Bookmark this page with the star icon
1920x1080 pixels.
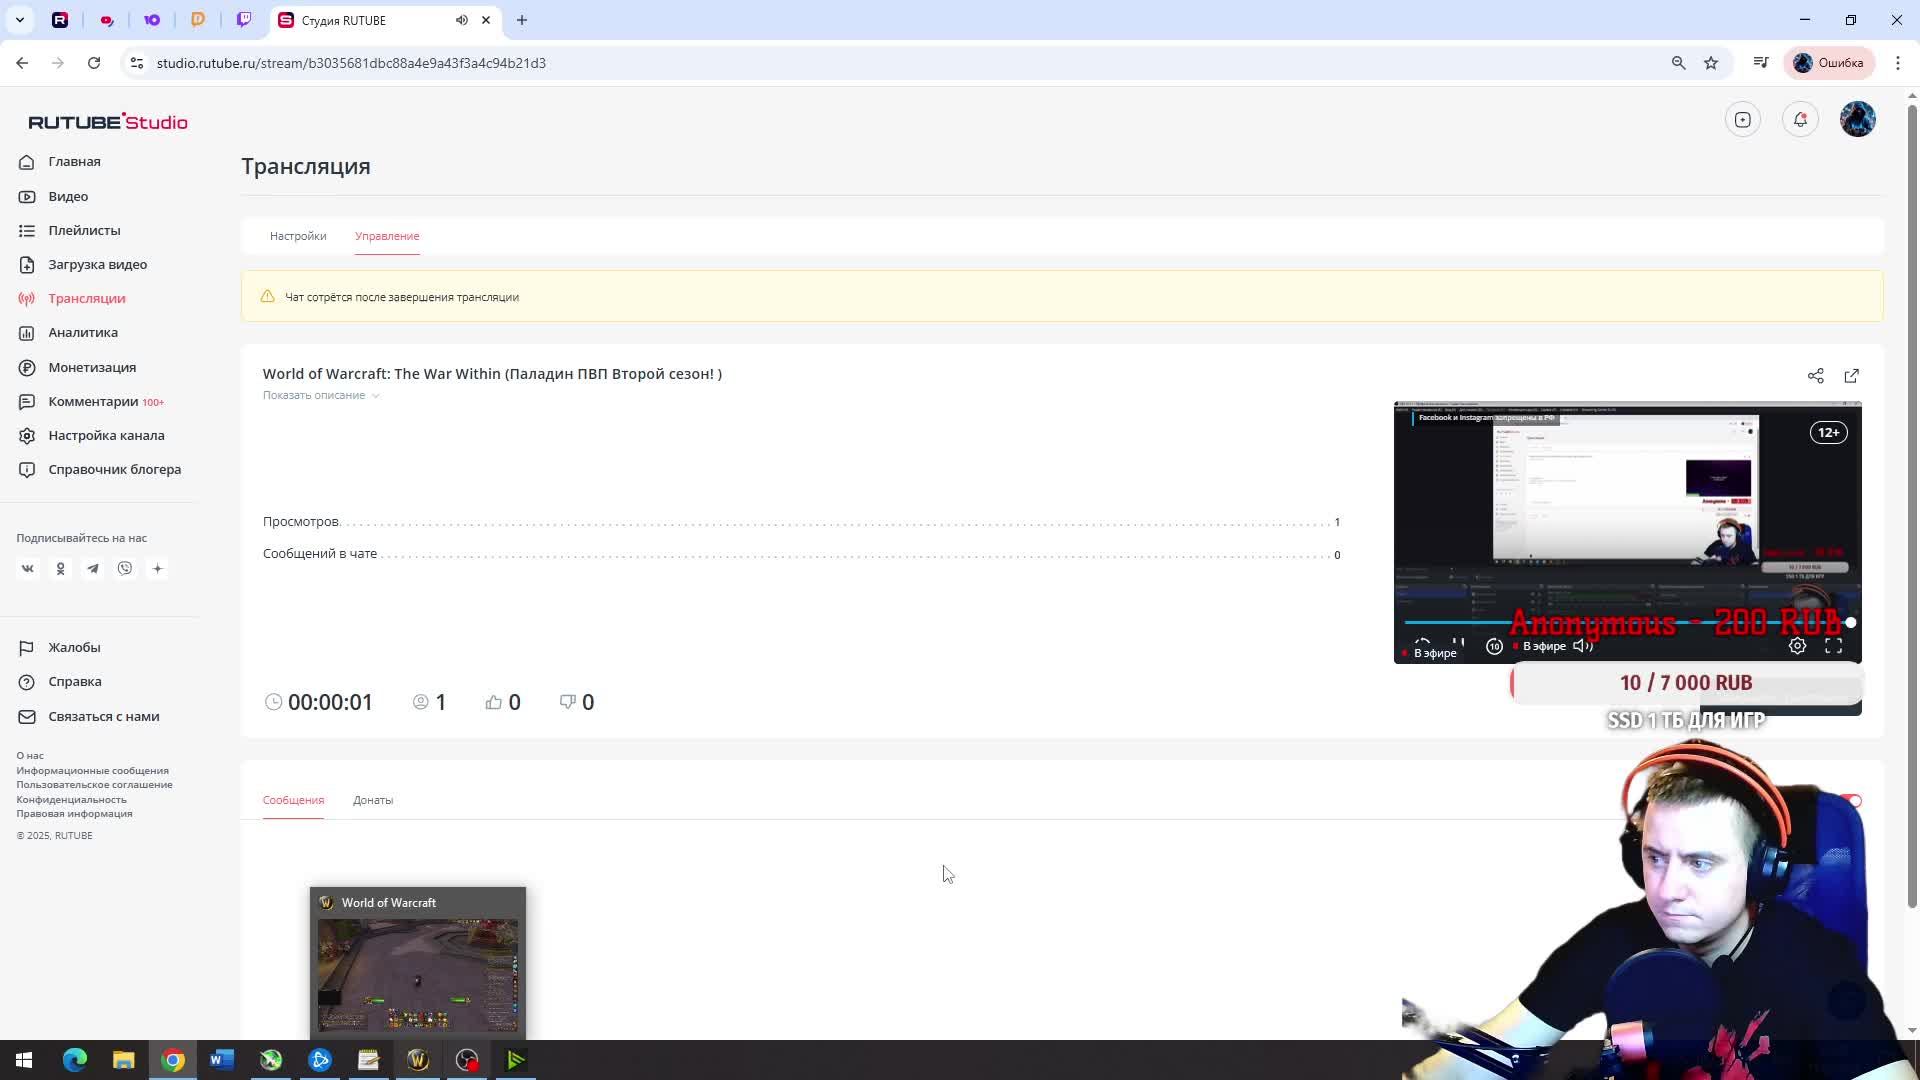1711,63
